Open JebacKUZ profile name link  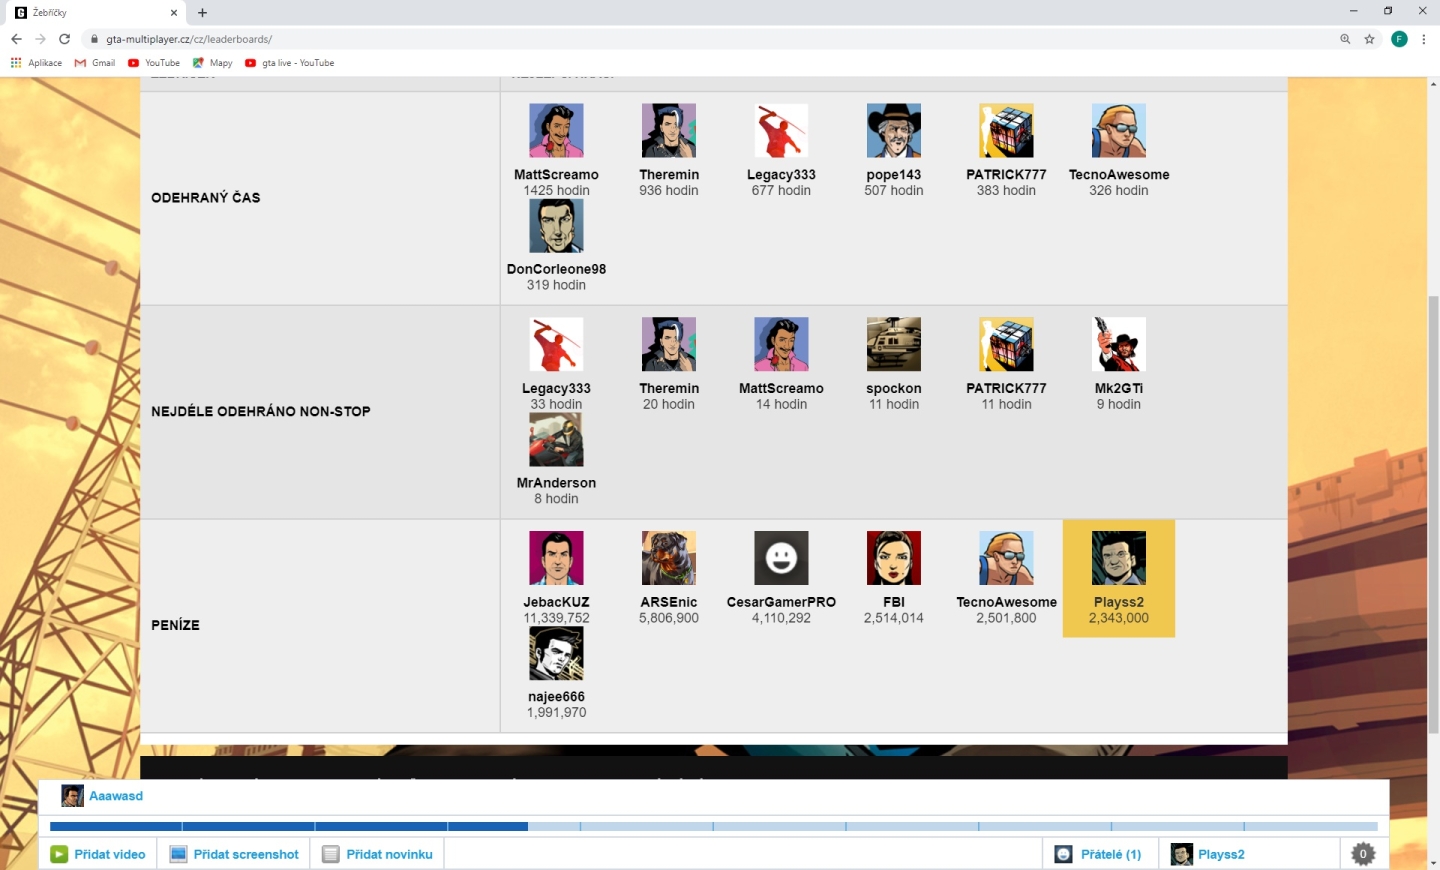click(556, 602)
